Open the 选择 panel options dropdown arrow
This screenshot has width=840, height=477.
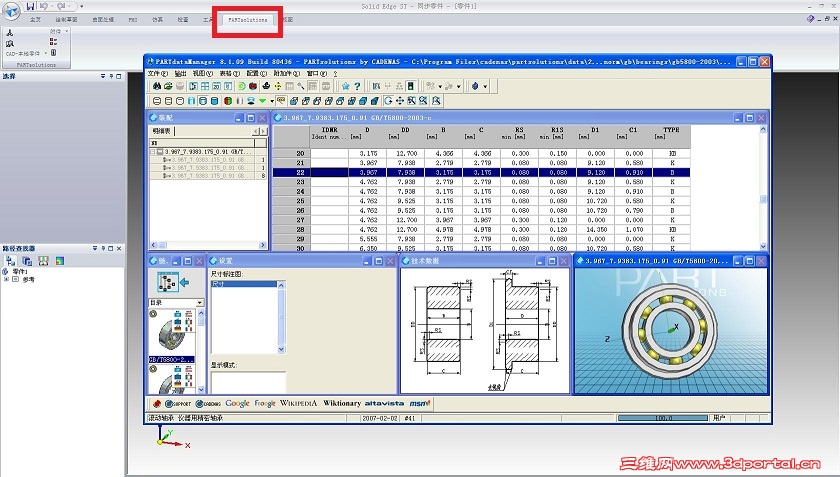tap(103, 77)
